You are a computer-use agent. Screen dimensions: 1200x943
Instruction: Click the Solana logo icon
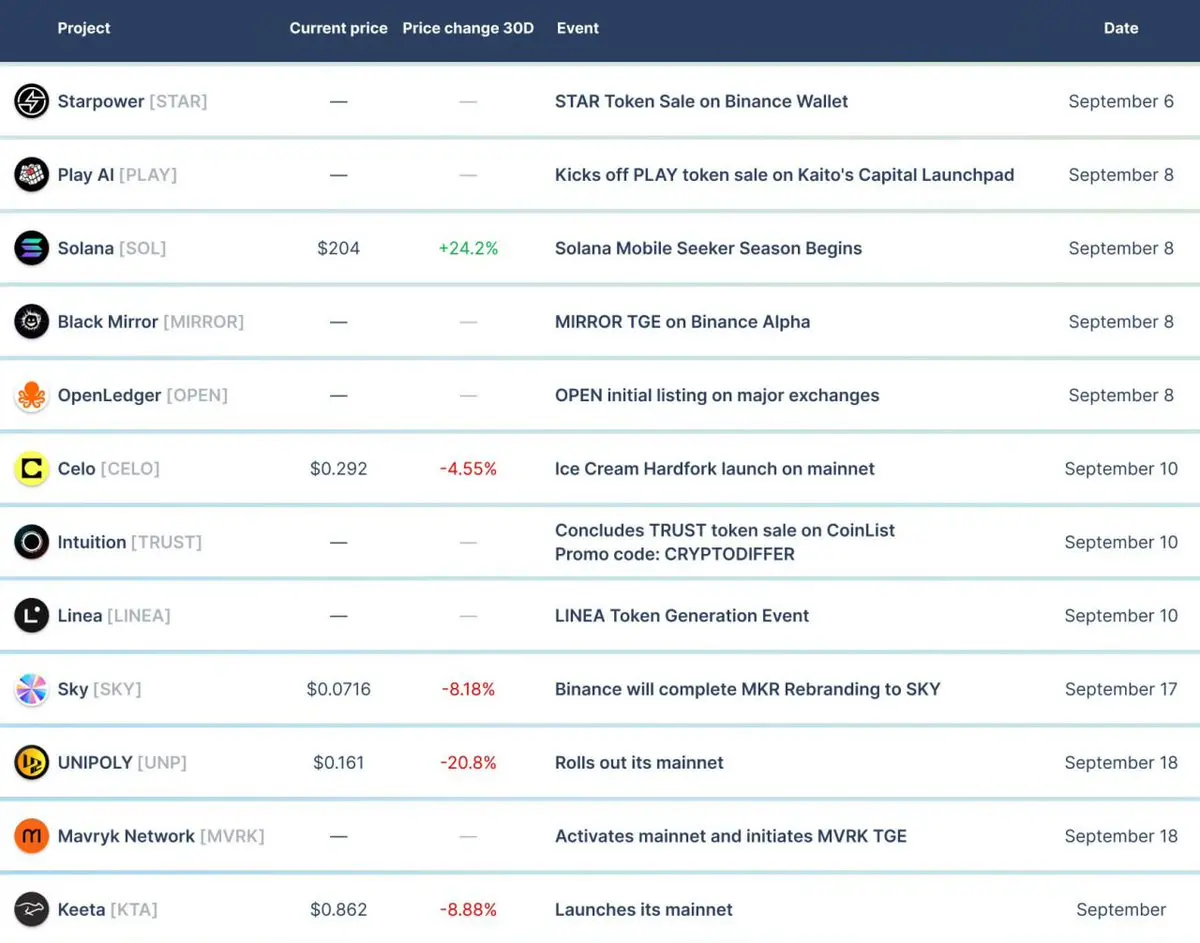[32, 248]
